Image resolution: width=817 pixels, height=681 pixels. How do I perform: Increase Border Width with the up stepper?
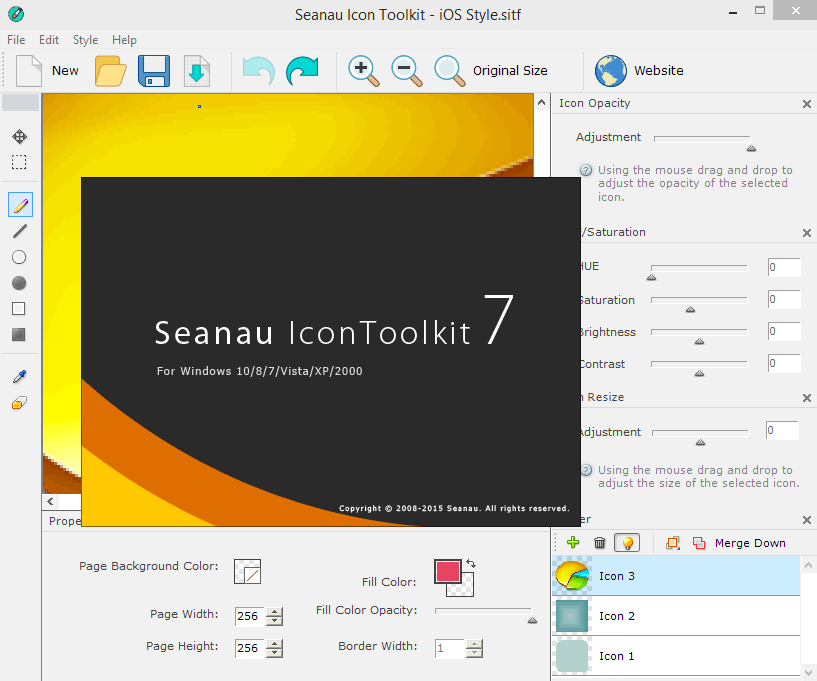474,644
